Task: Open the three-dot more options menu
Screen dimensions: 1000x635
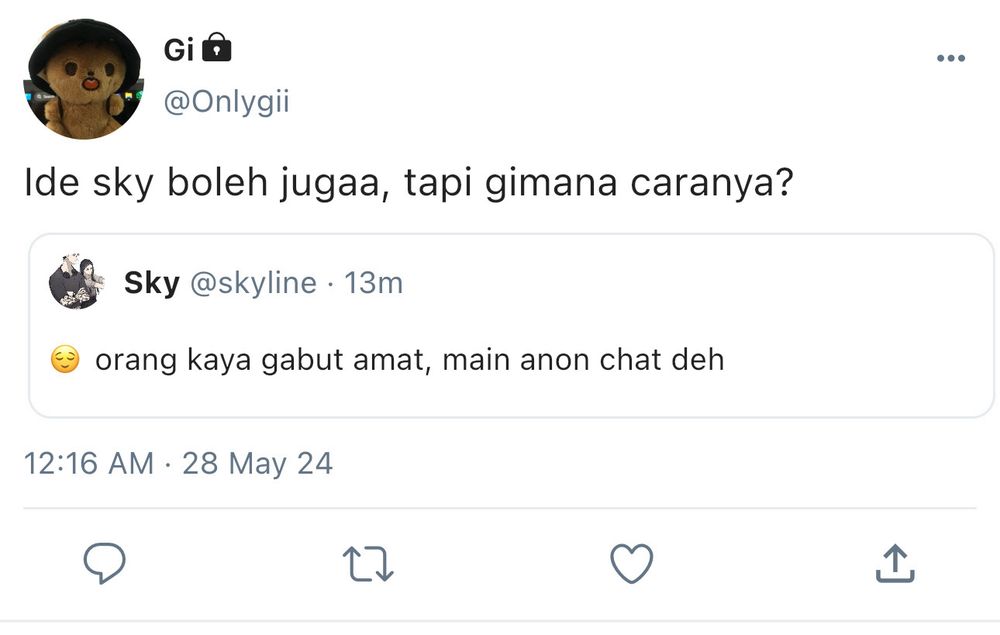Action: tap(950, 59)
